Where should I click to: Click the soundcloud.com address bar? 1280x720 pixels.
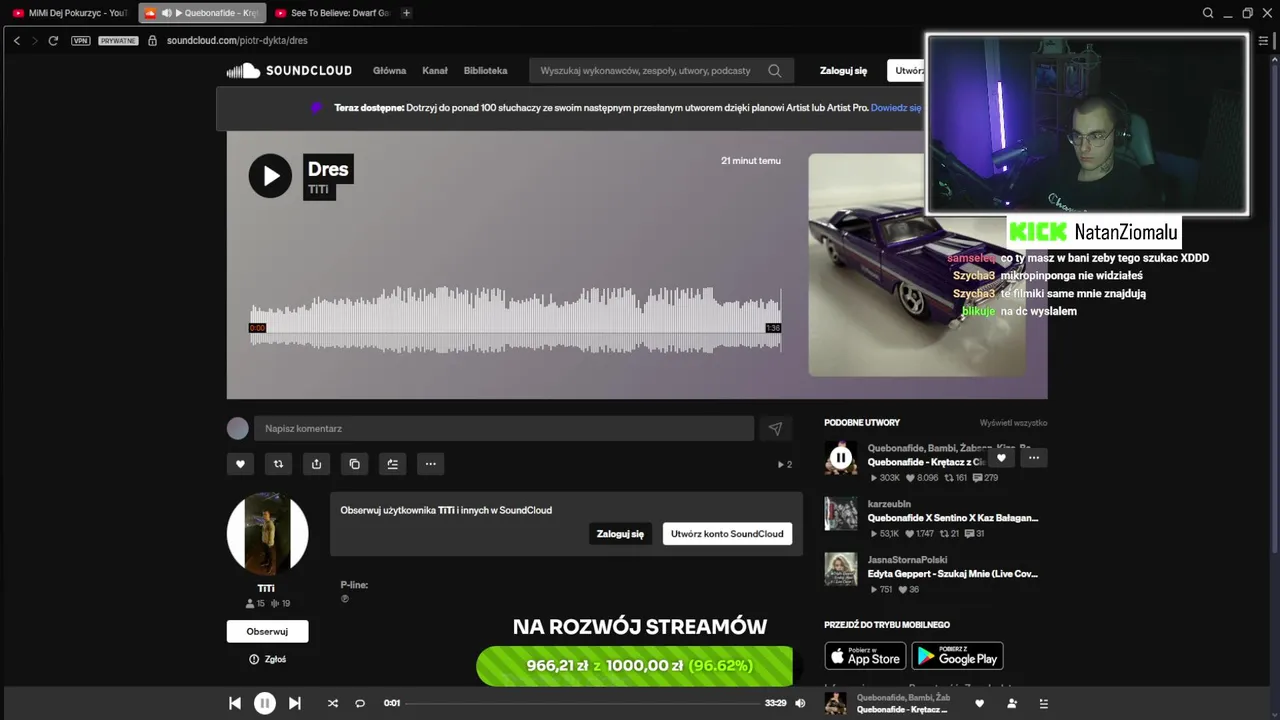237,41
